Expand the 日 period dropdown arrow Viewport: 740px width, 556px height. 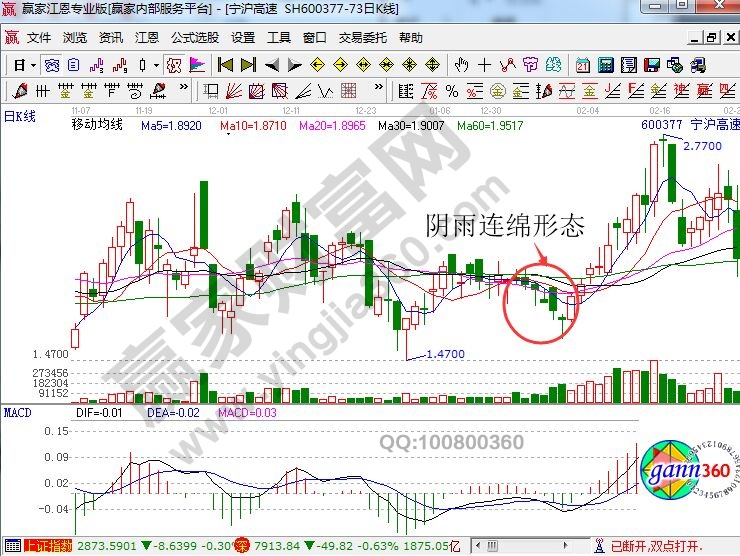point(33,65)
